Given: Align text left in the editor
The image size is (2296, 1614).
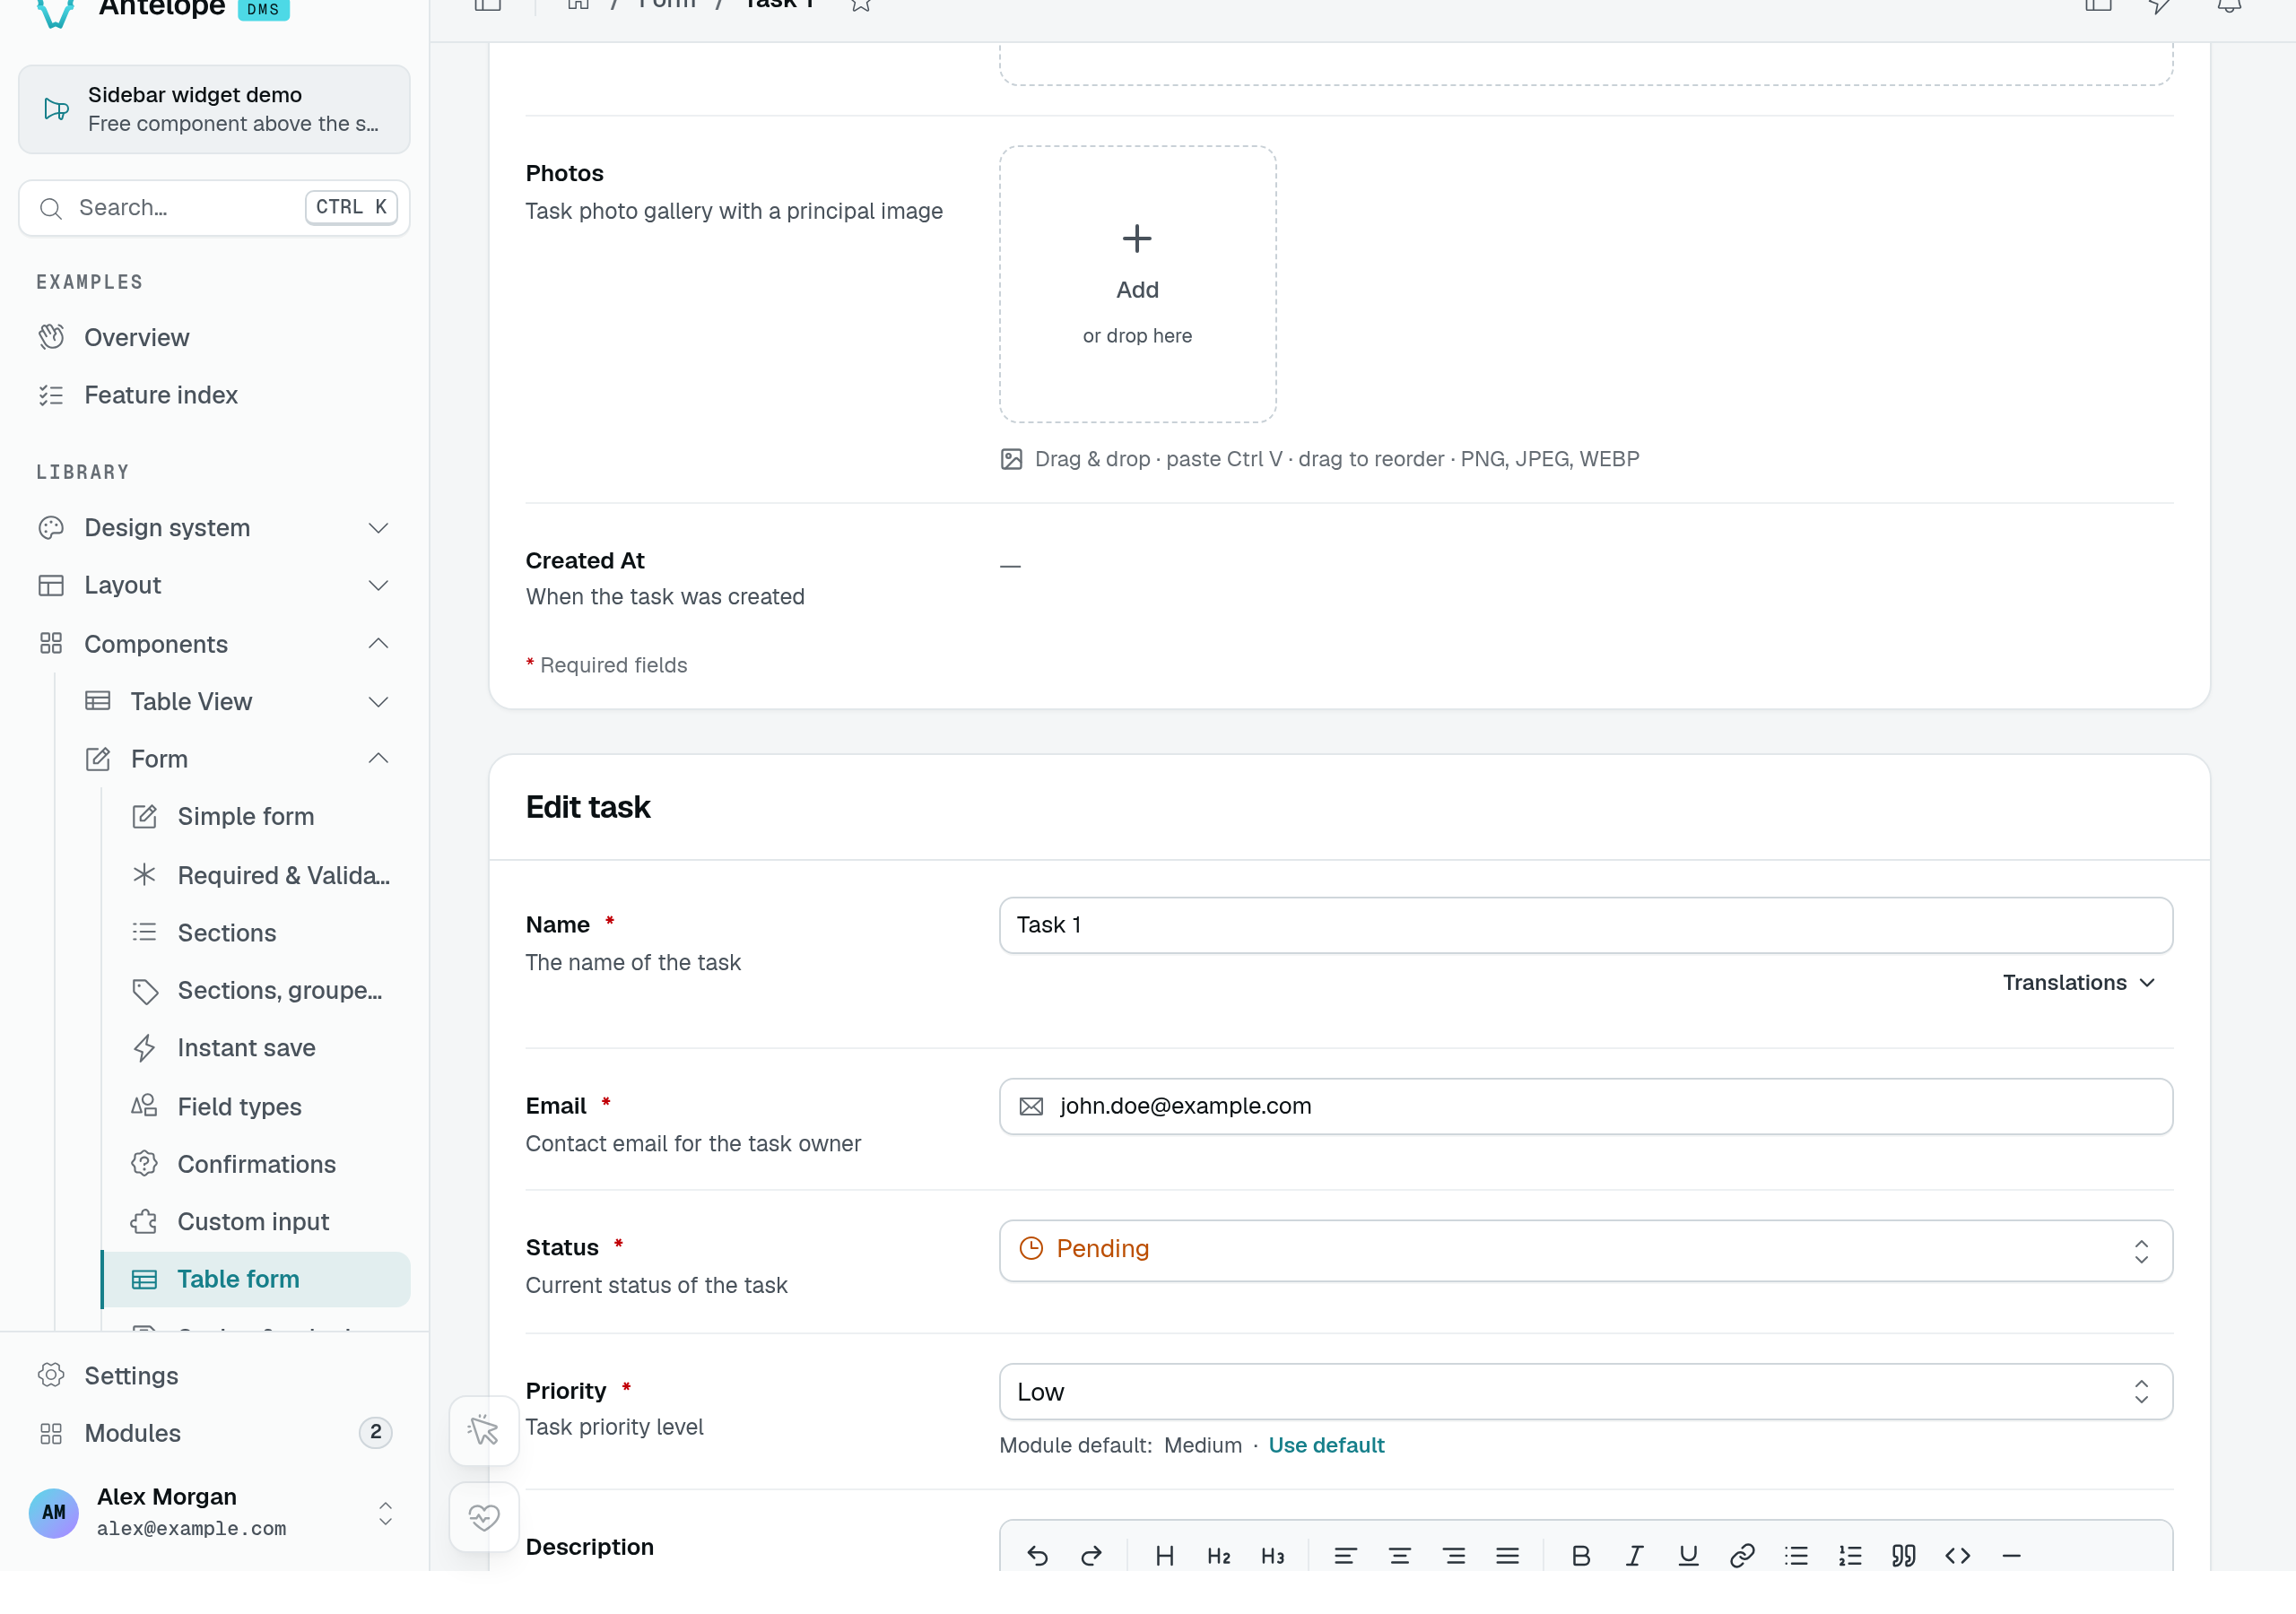Looking at the screenshot, I should pyautogui.click(x=1345, y=1555).
